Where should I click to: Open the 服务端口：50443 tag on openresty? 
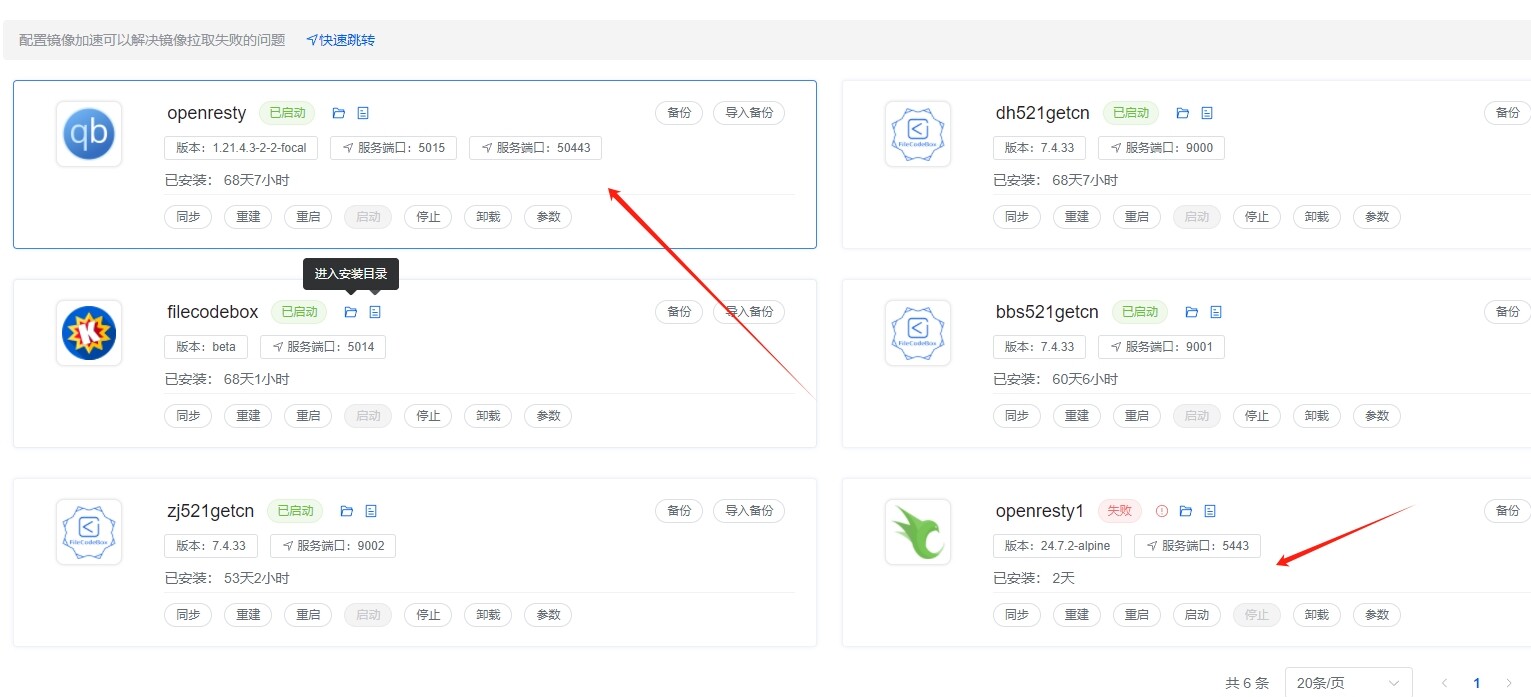[x=535, y=148]
